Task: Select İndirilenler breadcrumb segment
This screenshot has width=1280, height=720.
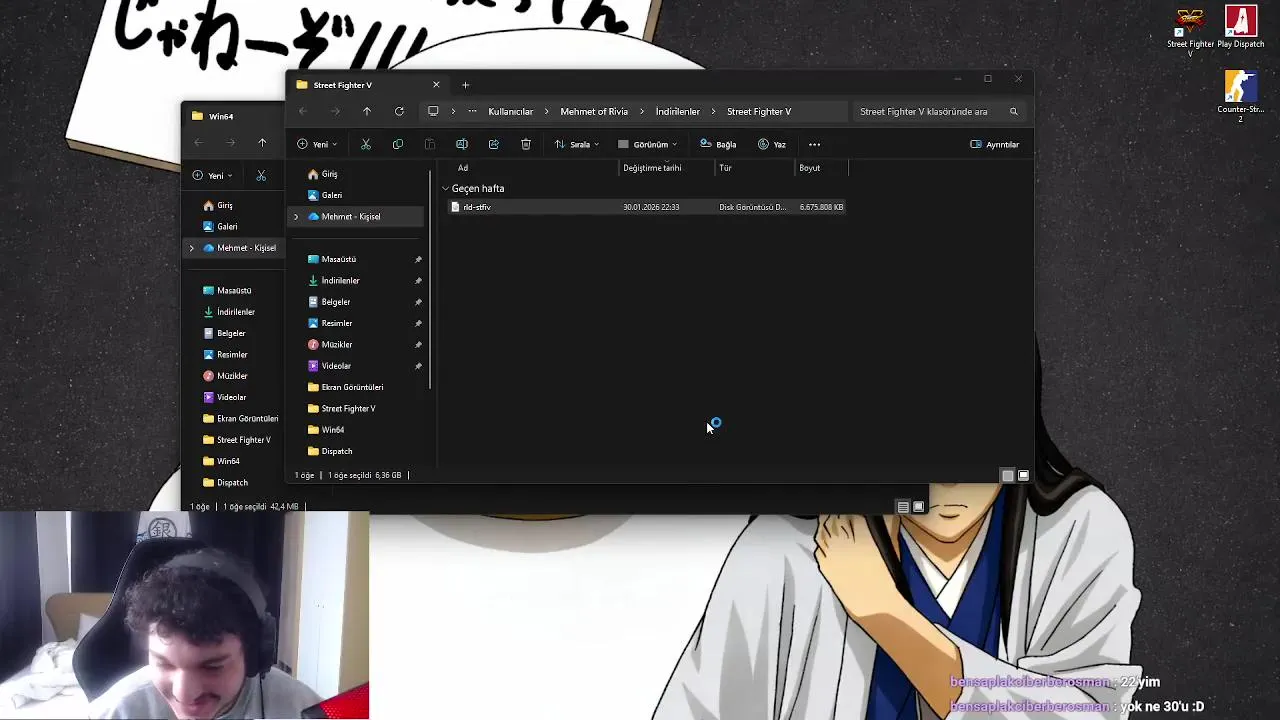Action: (677, 111)
